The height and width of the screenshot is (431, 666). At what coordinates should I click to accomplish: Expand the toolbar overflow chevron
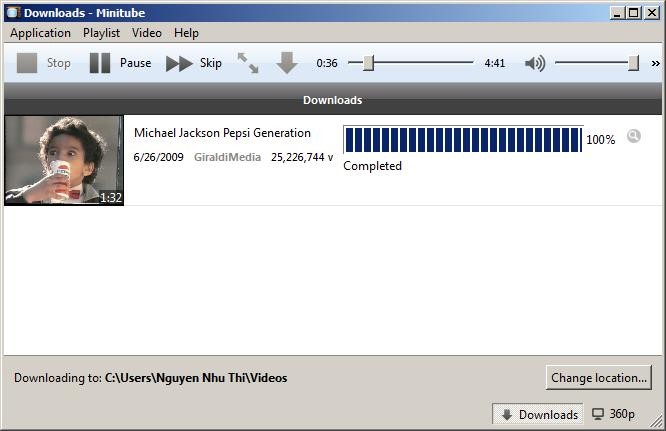pos(655,63)
